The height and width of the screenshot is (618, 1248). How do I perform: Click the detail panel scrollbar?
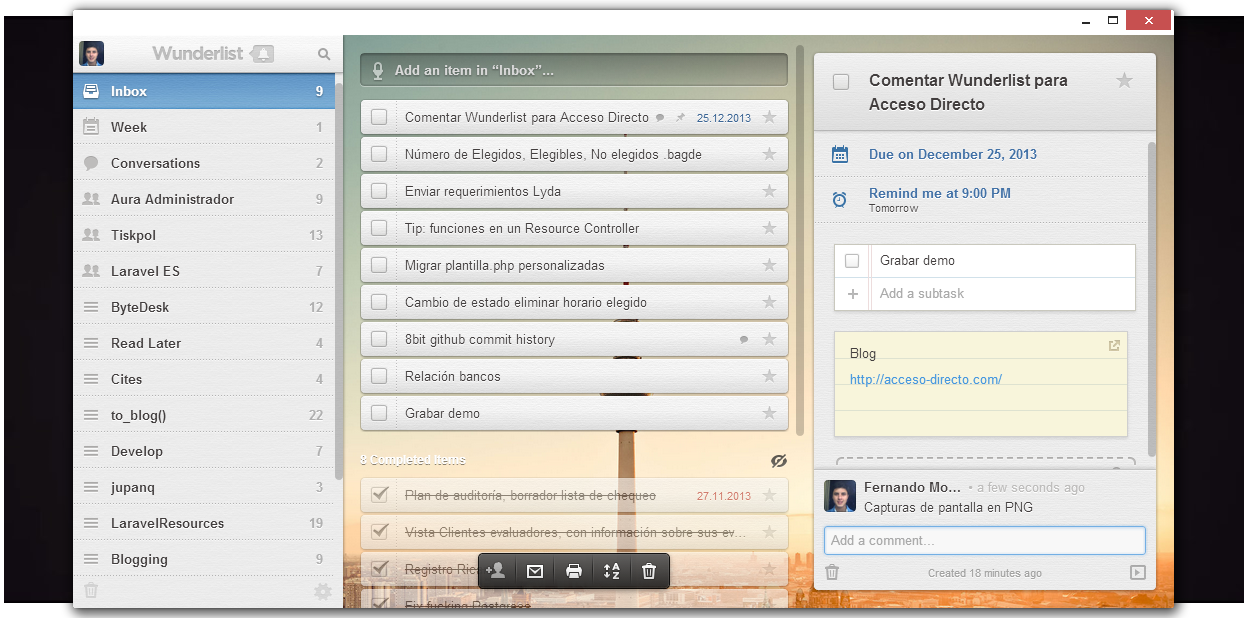click(1152, 300)
